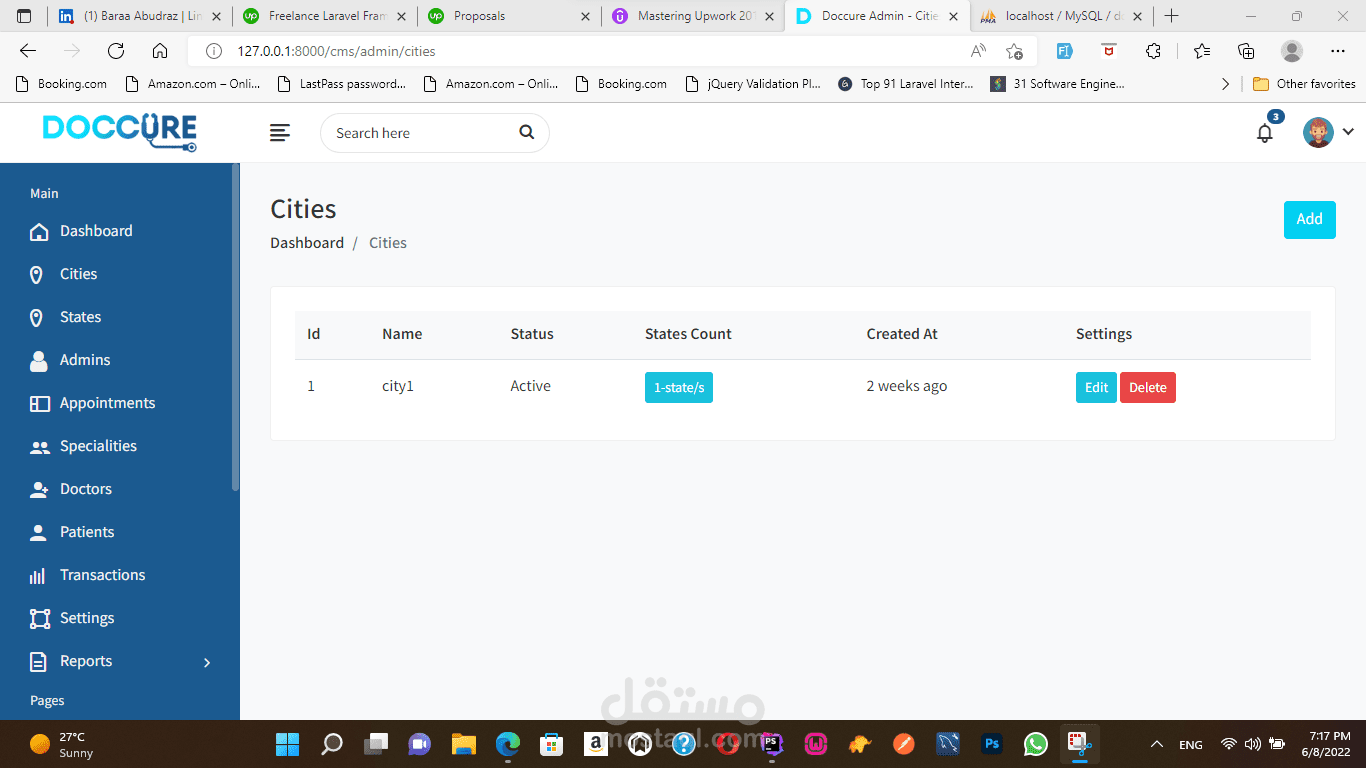The width and height of the screenshot is (1366, 768).
Task: Click the Created At column header
Action: [x=902, y=334]
